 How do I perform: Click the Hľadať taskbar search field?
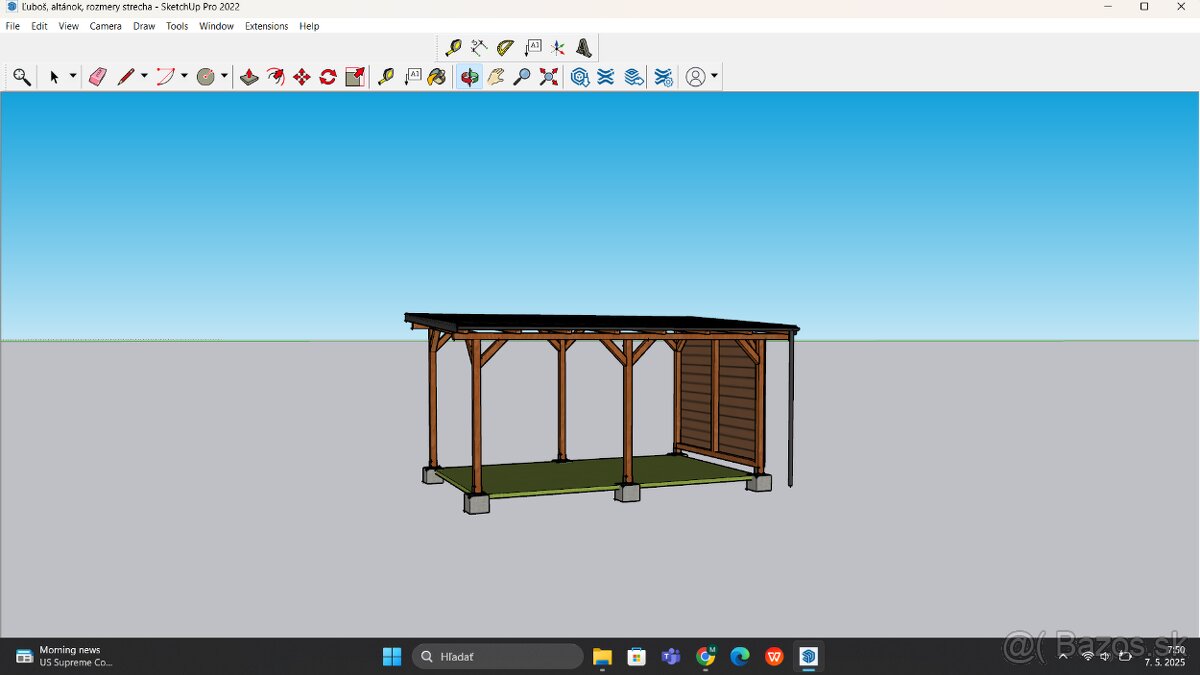(498, 657)
